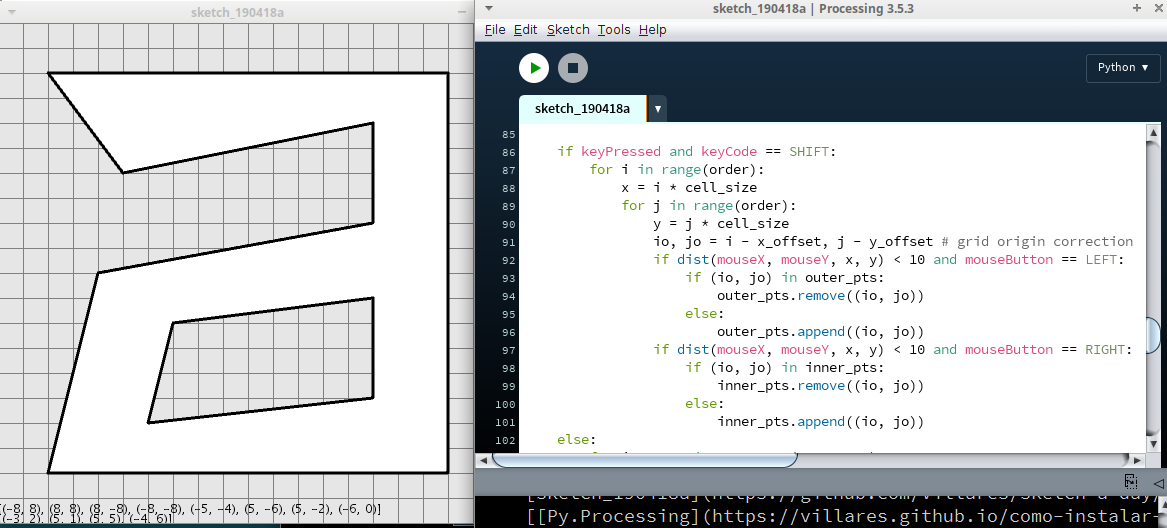The width and height of the screenshot is (1167, 528).
Task: Collapse the console with the triangle icon
Action: click(x=1158, y=482)
